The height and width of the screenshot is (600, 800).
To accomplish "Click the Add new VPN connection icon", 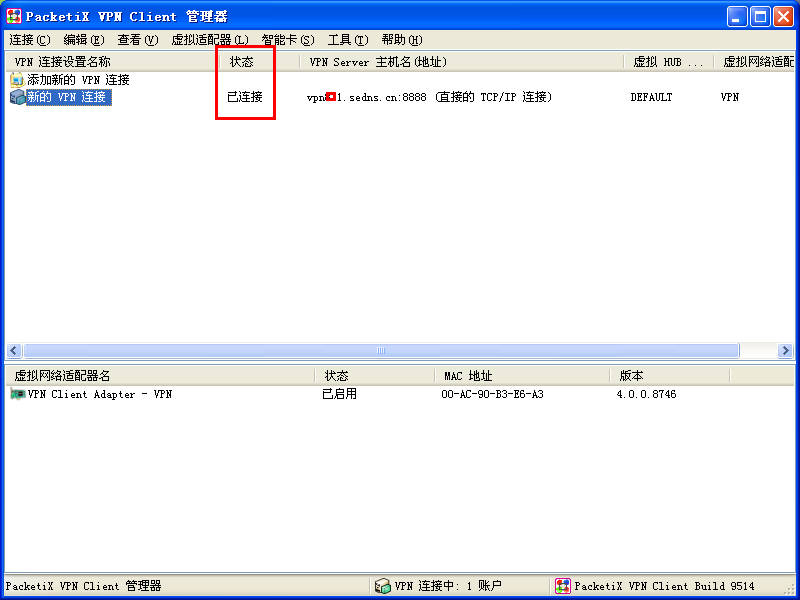I will (17, 80).
